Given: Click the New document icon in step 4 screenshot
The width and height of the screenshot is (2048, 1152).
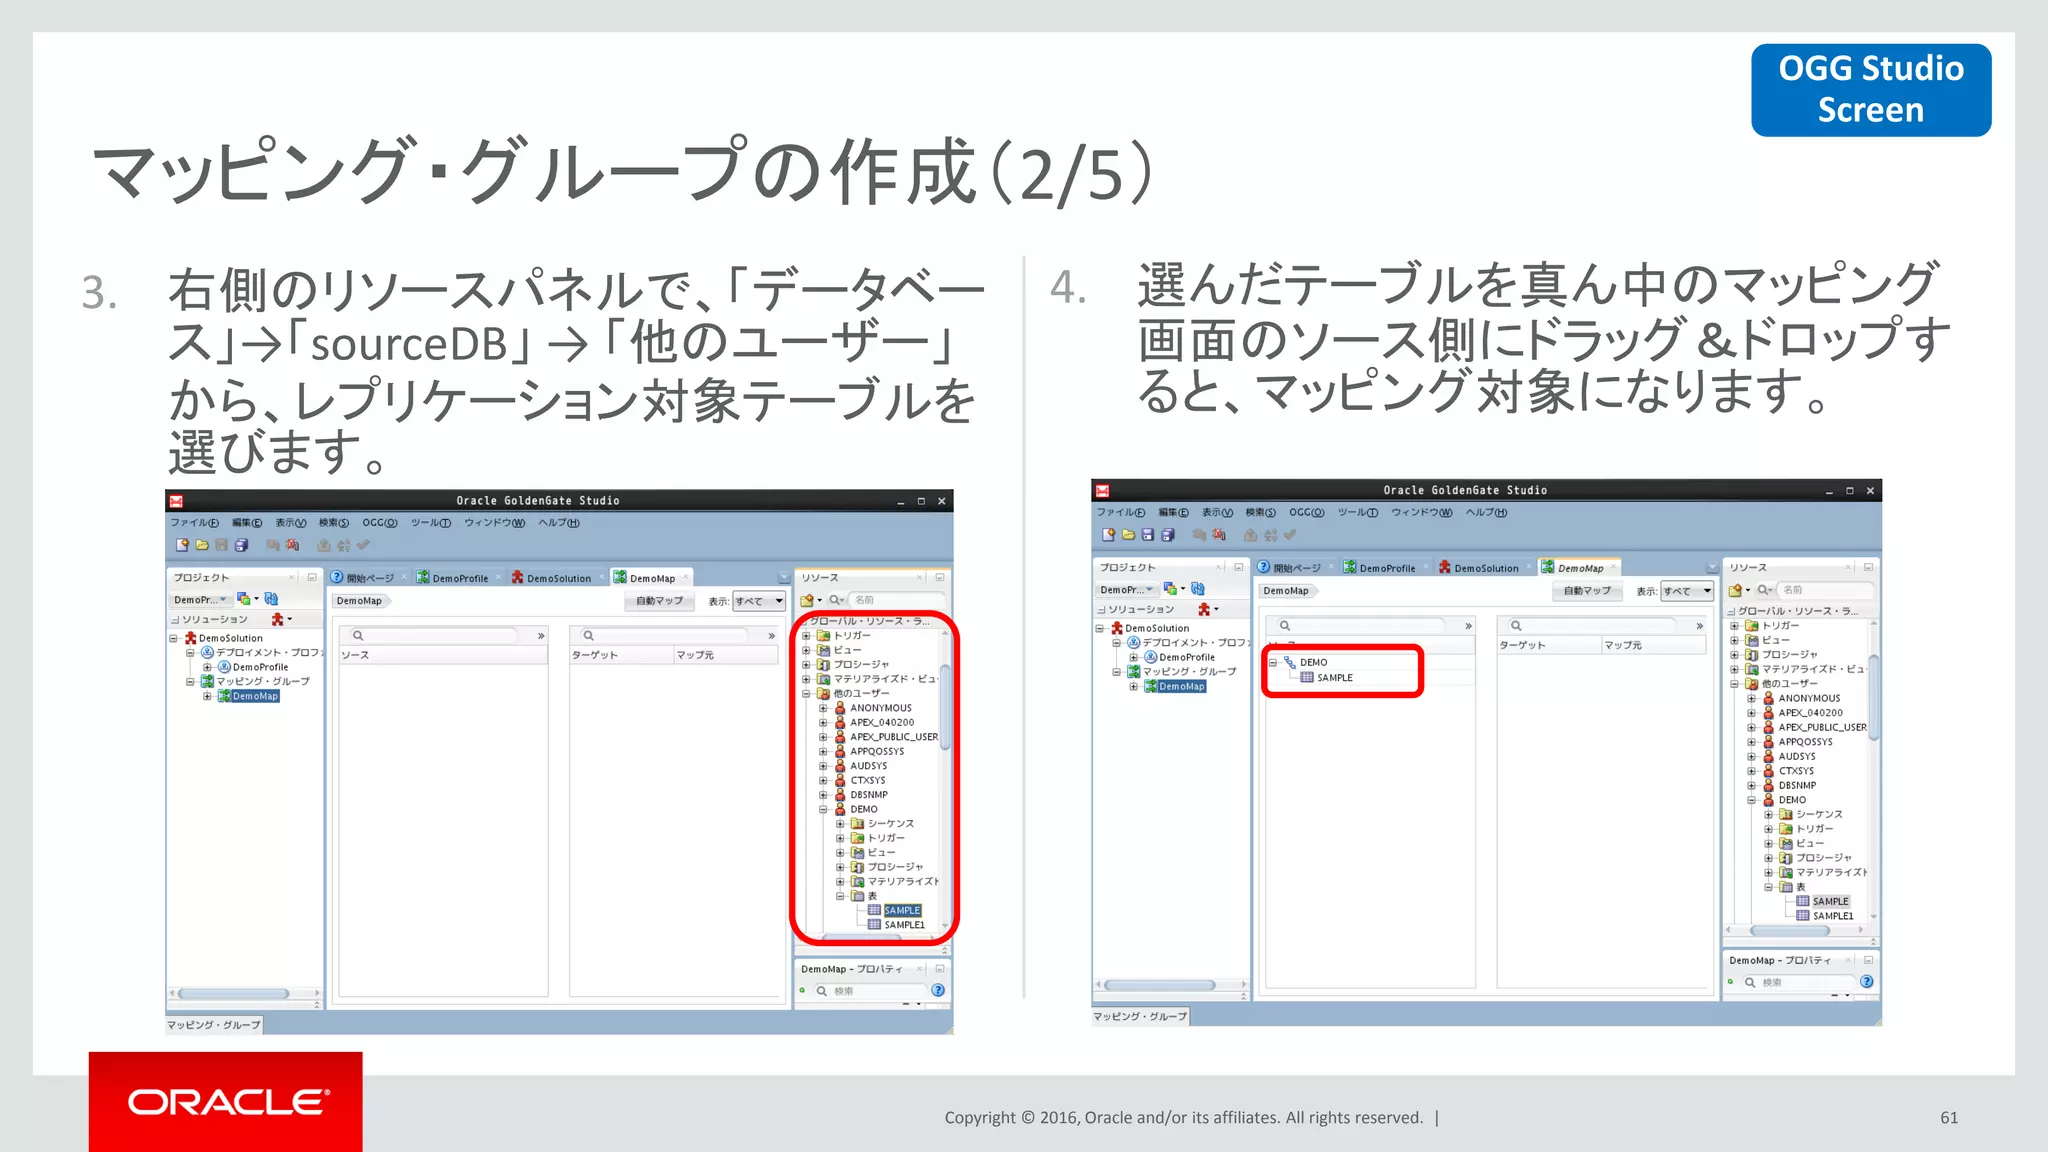Looking at the screenshot, I should [x=1109, y=535].
